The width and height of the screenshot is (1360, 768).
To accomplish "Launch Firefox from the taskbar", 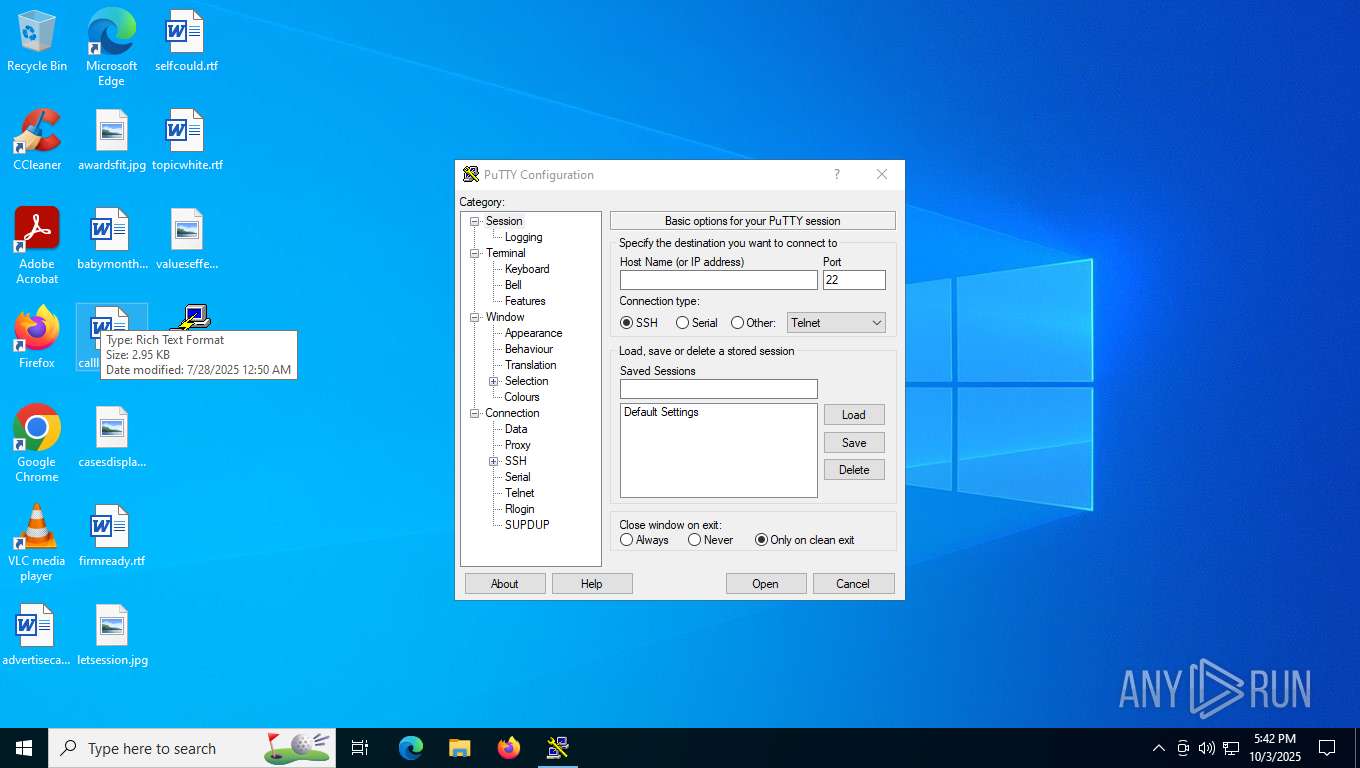I will coord(509,748).
